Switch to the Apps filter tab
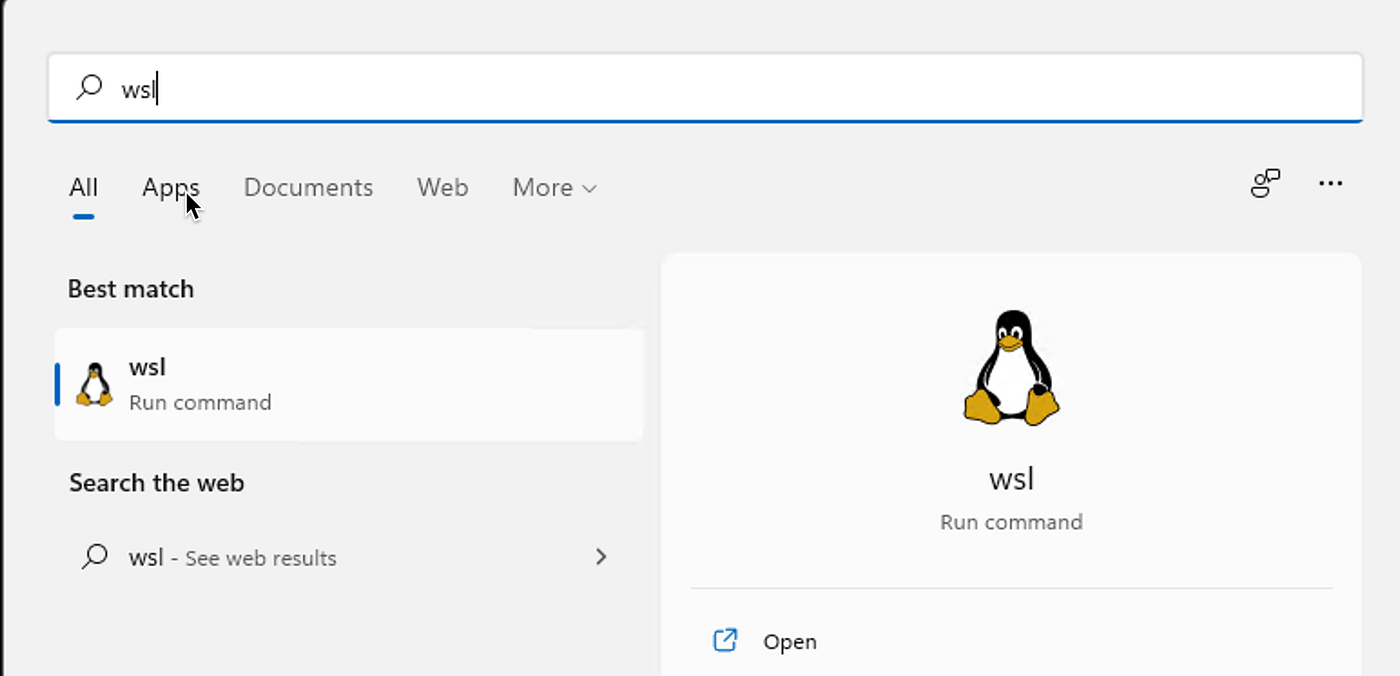The height and width of the screenshot is (676, 1400). click(170, 188)
